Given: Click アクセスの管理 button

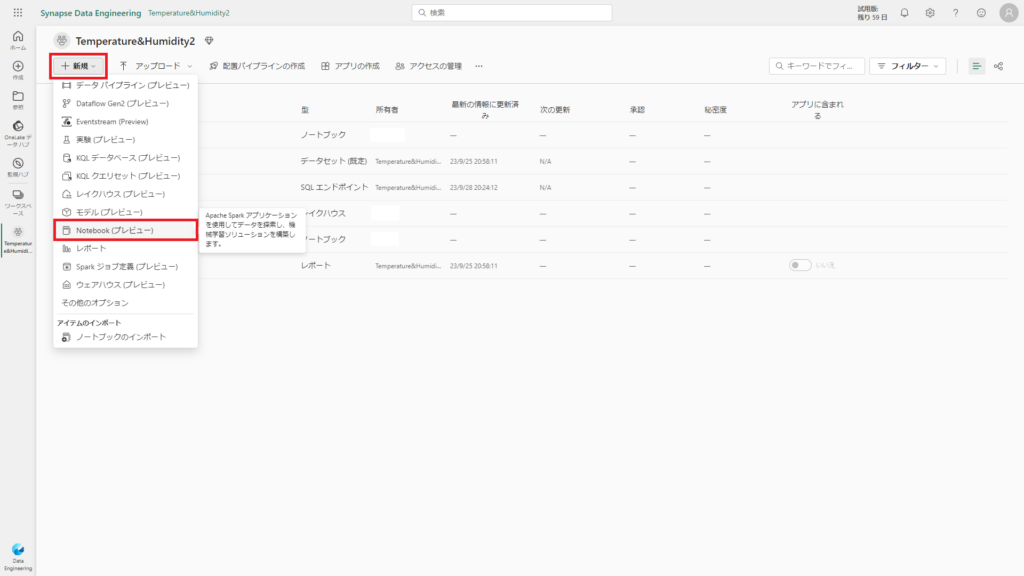Looking at the screenshot, I should tap(428, 66).
